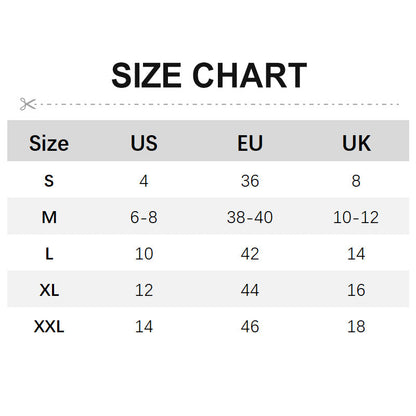Click the SIZE CHART title
416x416 pixels.
coord(209,75)
